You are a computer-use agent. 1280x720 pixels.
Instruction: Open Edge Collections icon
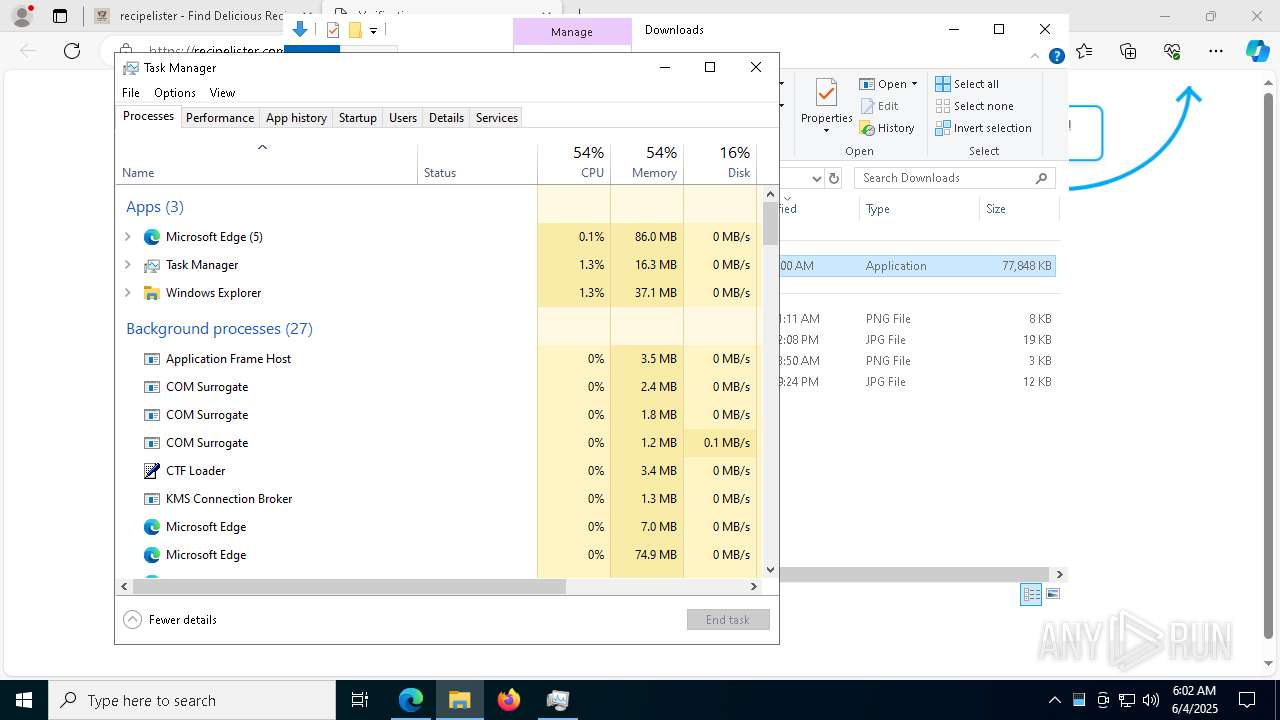point(1128,51)
